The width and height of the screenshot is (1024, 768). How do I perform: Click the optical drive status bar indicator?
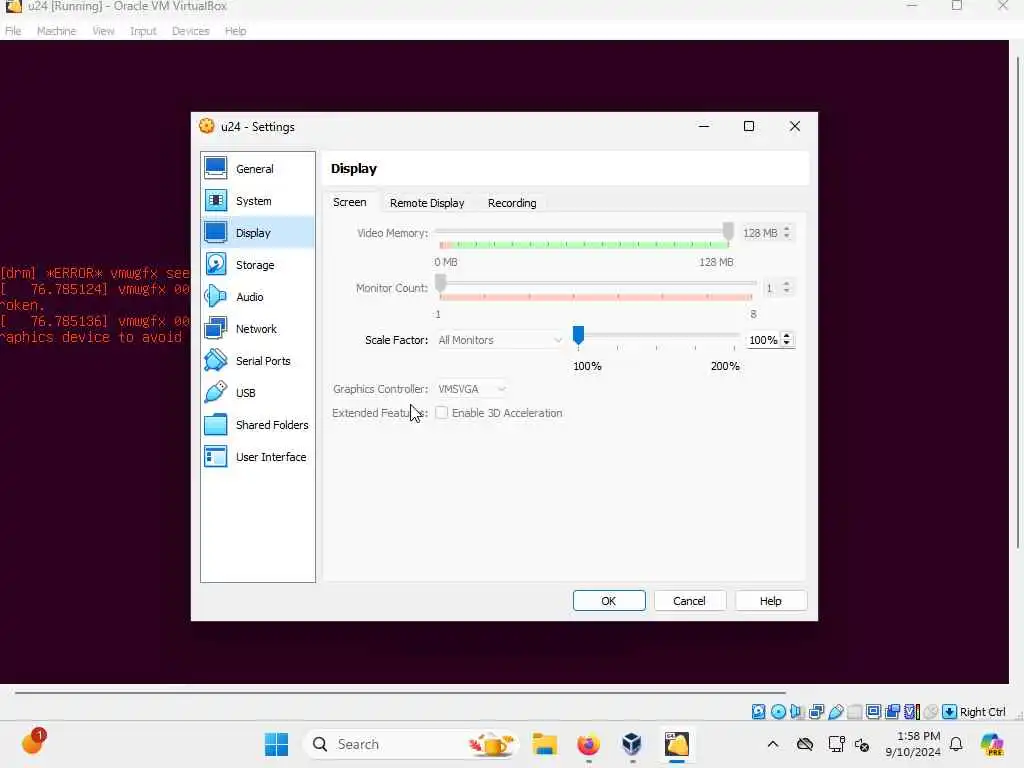point(778,712)
